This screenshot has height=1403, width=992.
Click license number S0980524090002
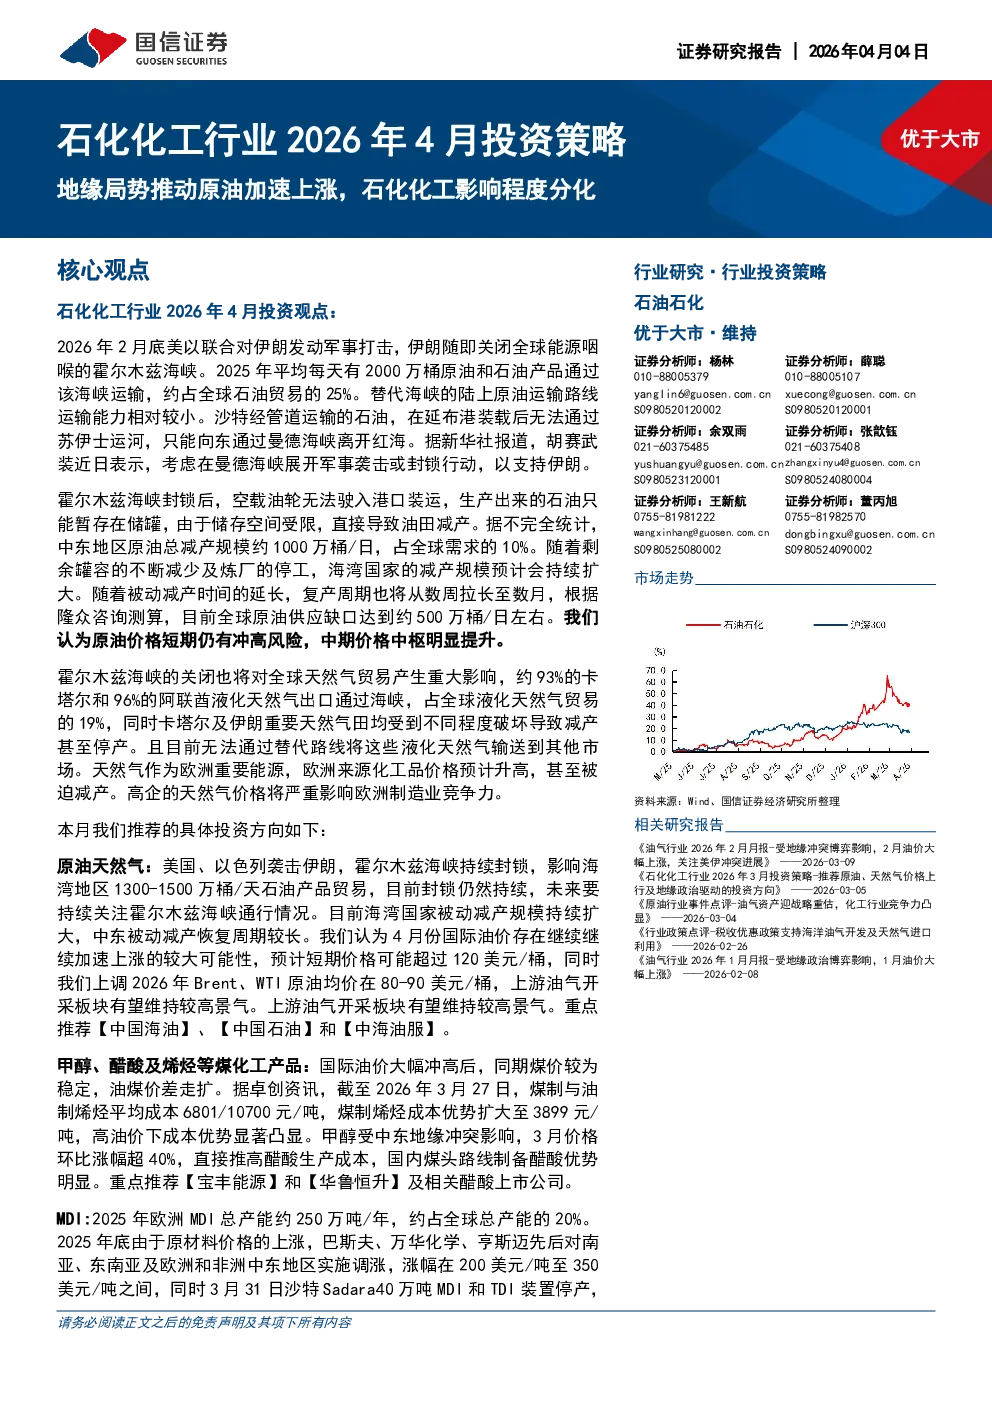coord(828,550)
